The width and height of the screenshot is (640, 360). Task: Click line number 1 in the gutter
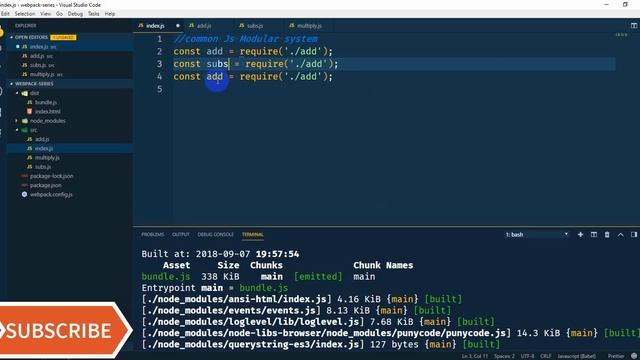(x=159, y=39)
